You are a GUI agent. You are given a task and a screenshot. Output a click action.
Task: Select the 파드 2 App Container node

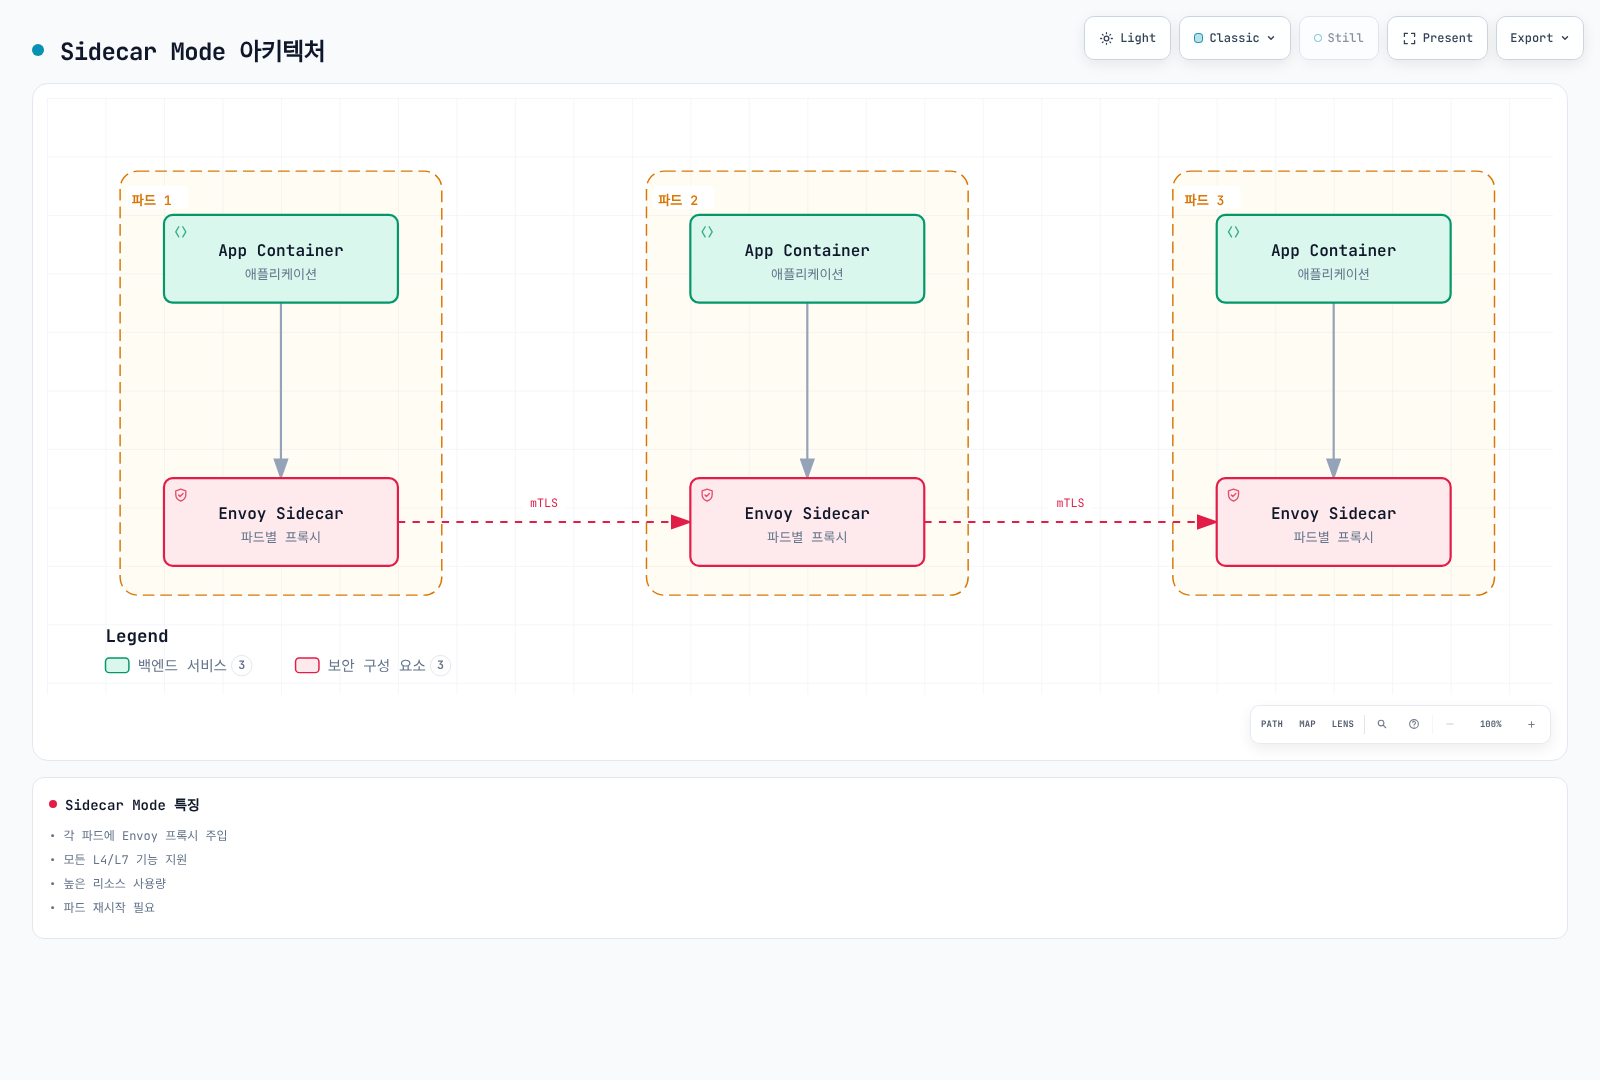point(807,259)
